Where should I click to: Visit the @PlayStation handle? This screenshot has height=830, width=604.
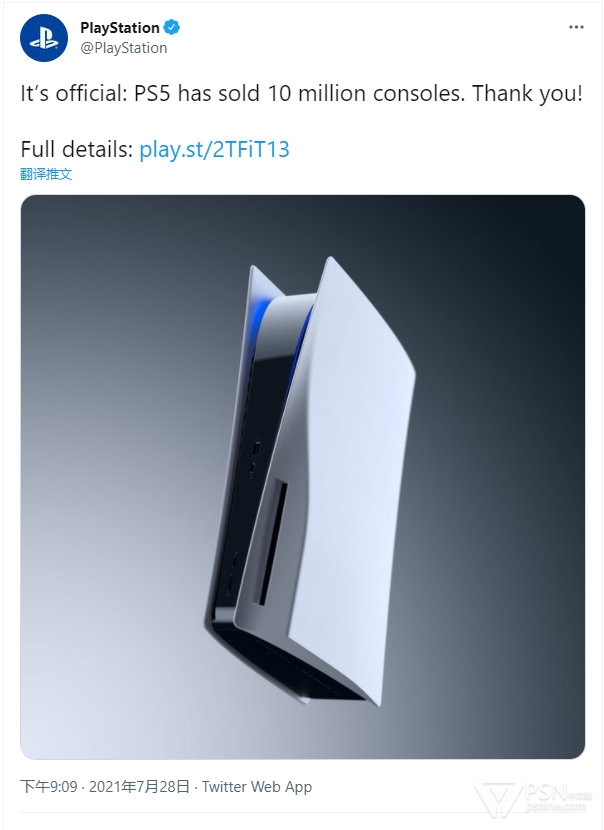(x=123, y=48)
